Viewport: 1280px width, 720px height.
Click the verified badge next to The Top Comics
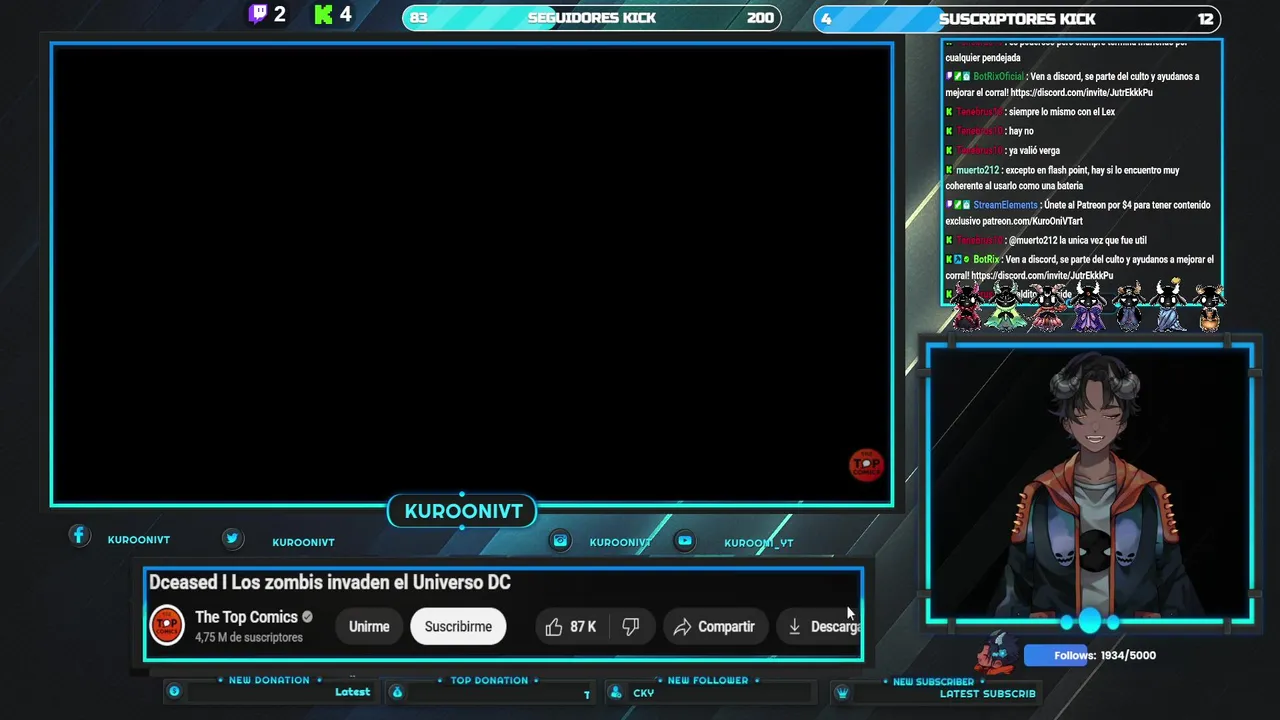point(308,617)
